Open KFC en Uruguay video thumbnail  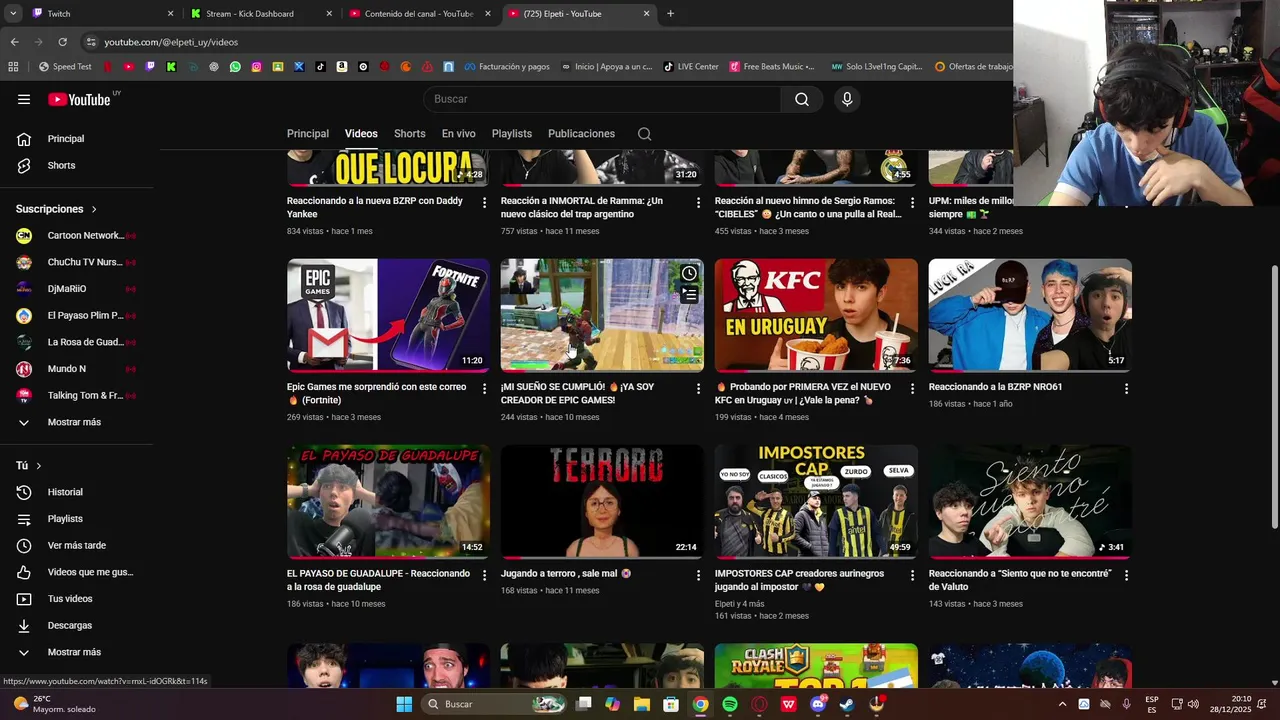tap(816, 315)
